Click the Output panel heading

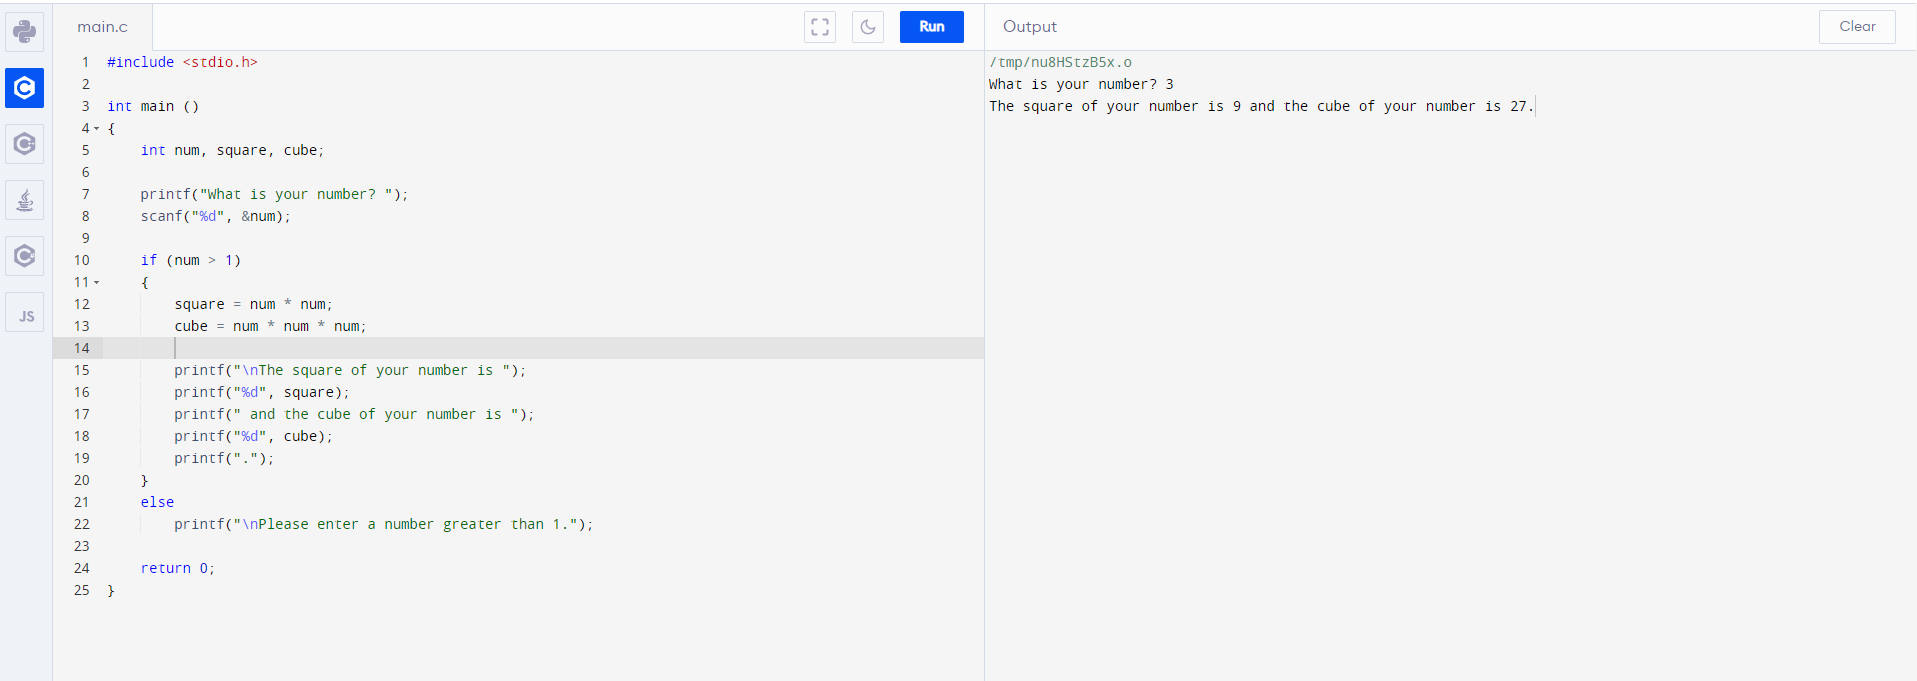click(x=1030, y=27)
